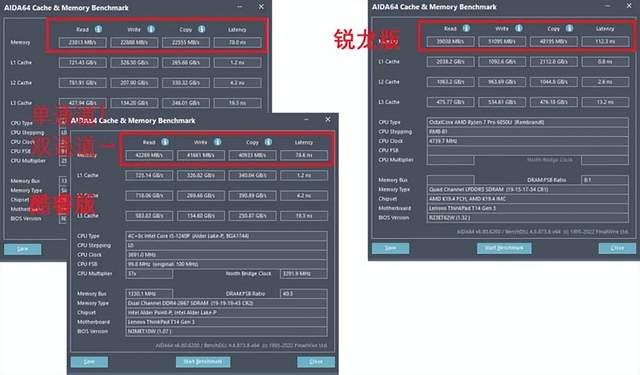The height and width of the screenshot is (375, 640).
Task: Click the 'L1 Cache' label in the AMD Ryzen window
Action: [x=389, y=62]
